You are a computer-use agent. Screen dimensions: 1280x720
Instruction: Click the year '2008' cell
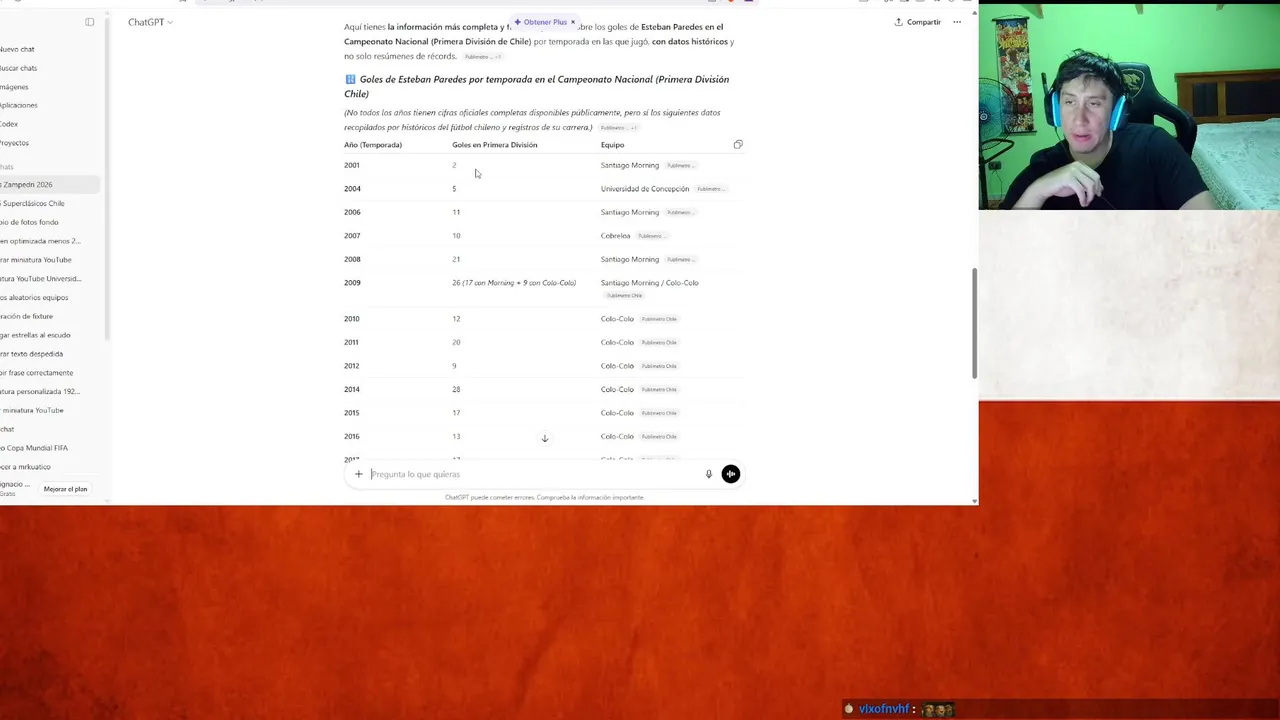click(x=352, y=259)
